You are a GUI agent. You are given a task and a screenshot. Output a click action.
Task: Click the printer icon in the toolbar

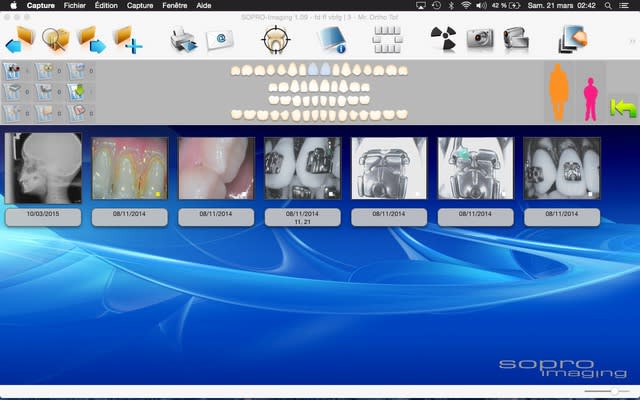[181, 39]
